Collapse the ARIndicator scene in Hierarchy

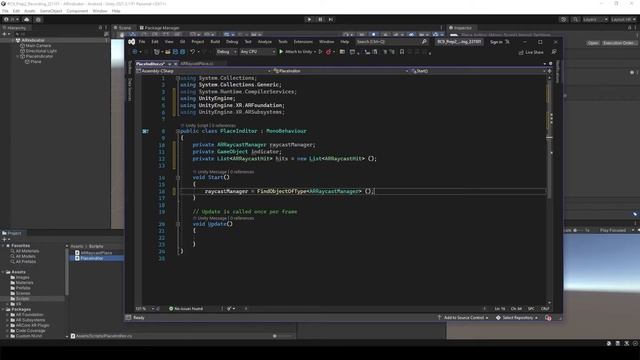[13, 40]
